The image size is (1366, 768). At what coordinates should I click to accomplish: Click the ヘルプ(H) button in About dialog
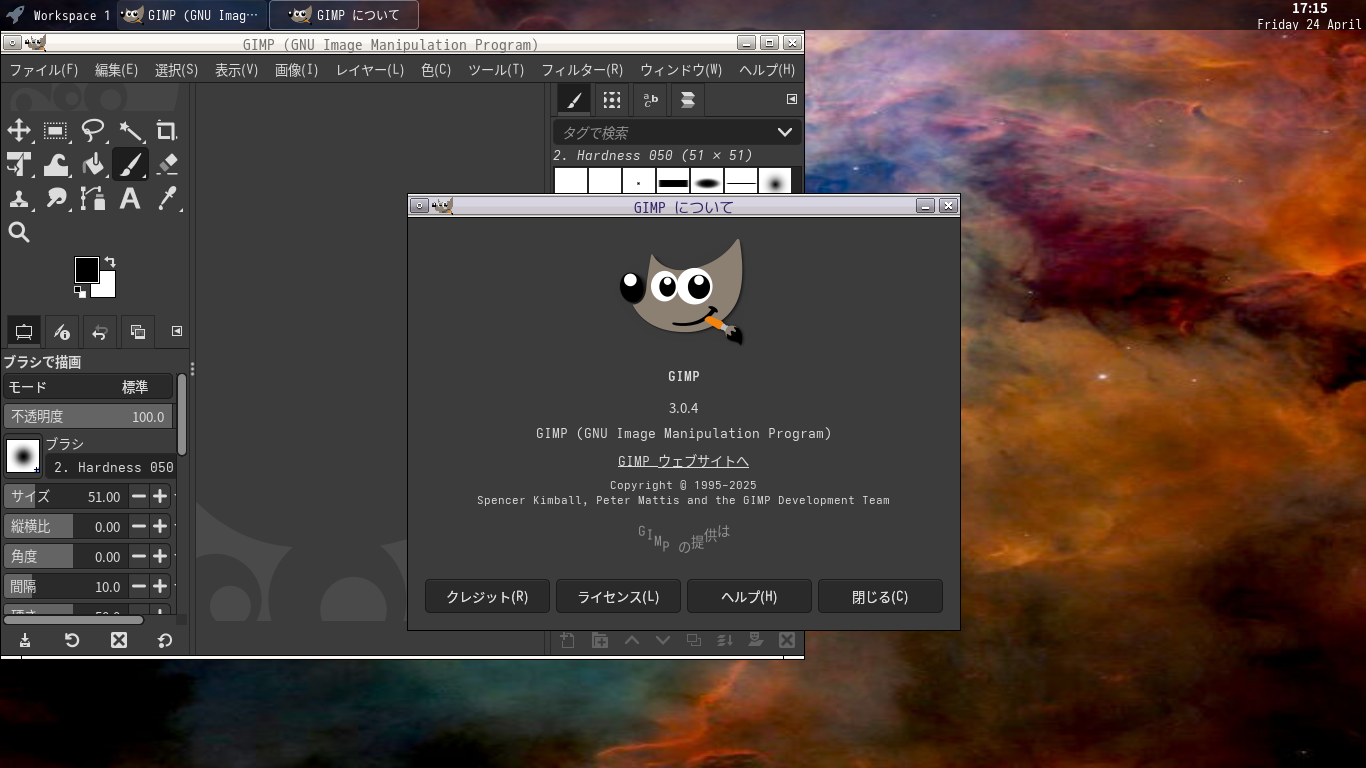(749, 596)
